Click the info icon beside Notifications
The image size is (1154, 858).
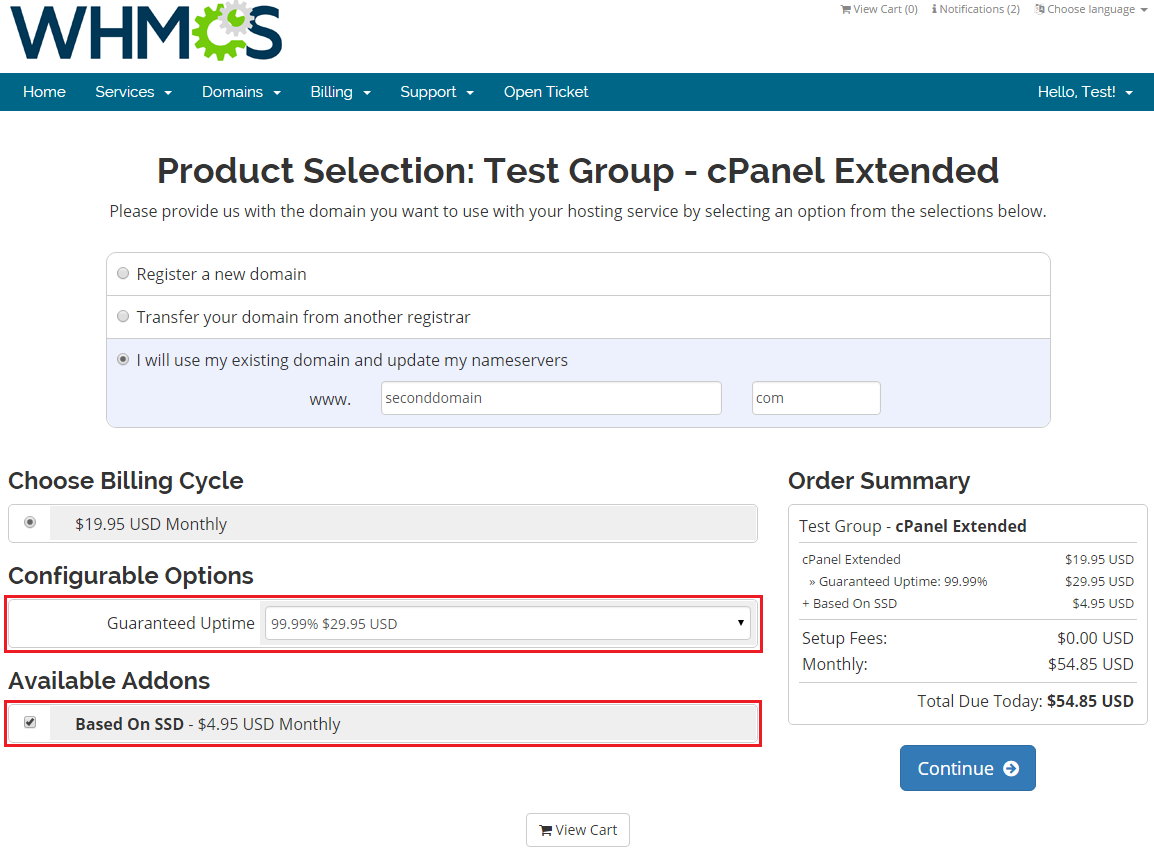[934, 9]
